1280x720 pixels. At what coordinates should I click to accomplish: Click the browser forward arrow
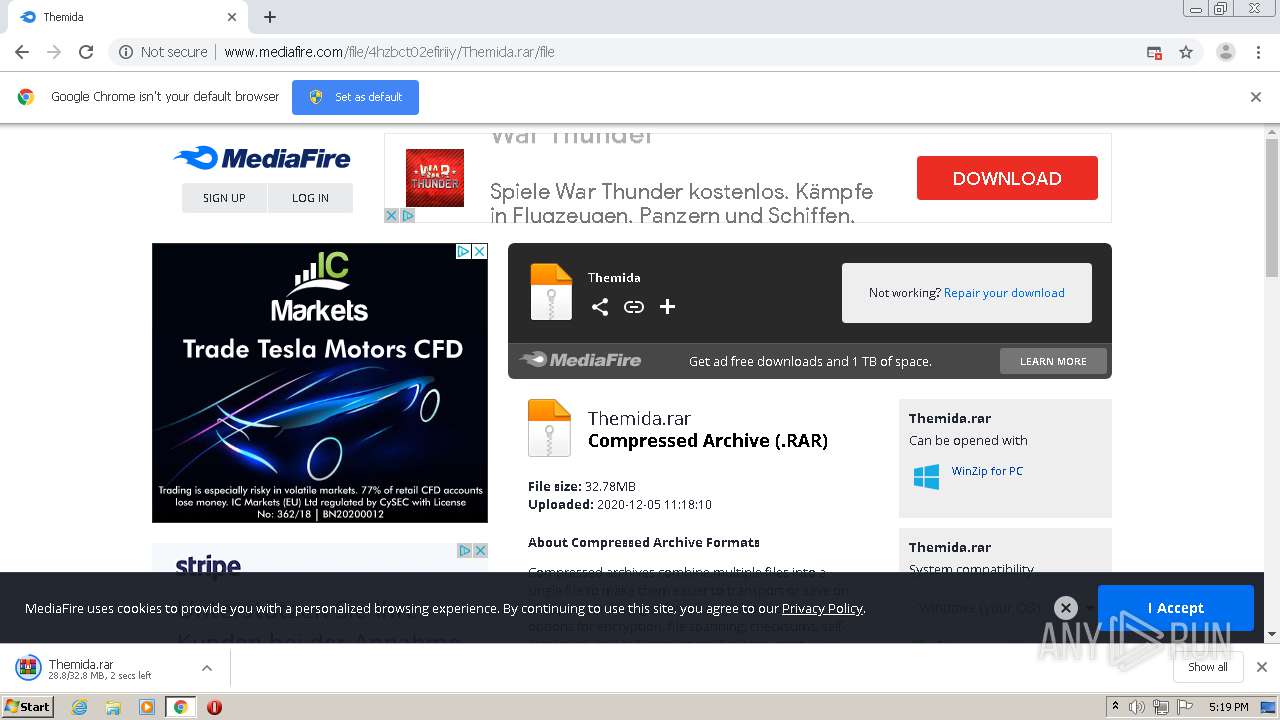point(54,52)
